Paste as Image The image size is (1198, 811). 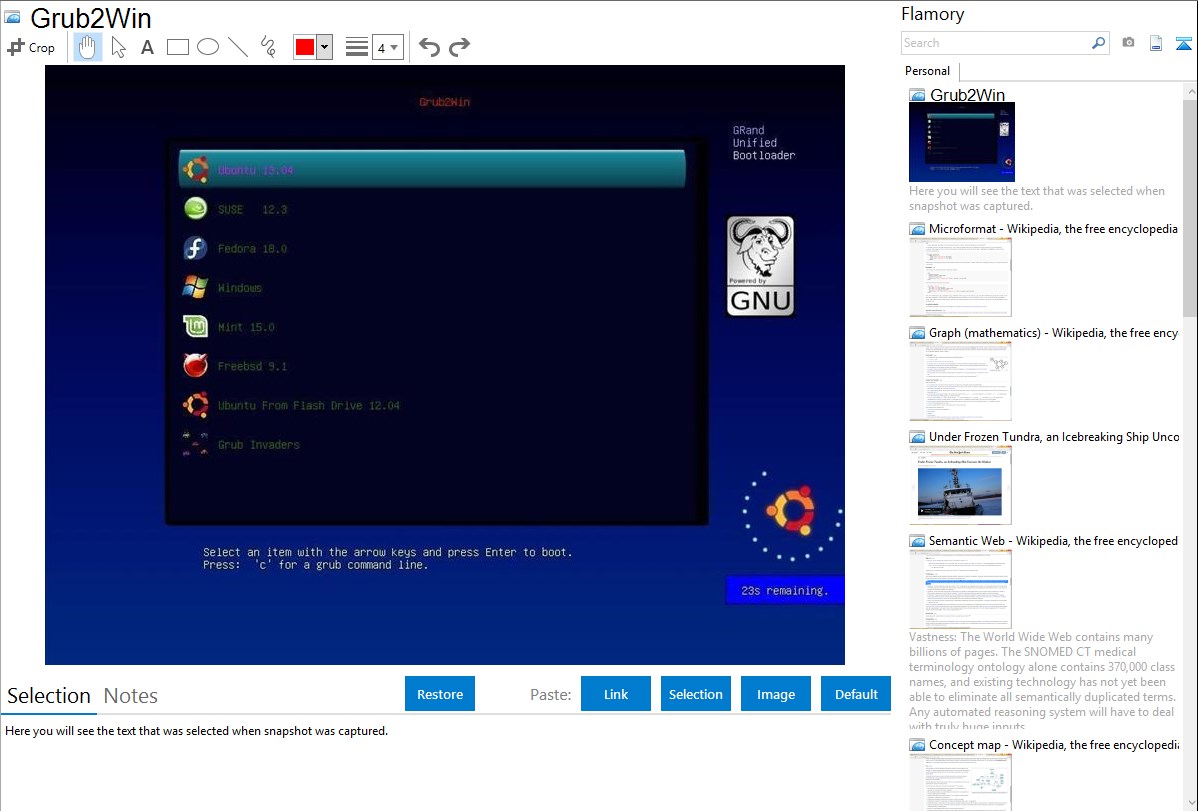[x=776, y=694]
